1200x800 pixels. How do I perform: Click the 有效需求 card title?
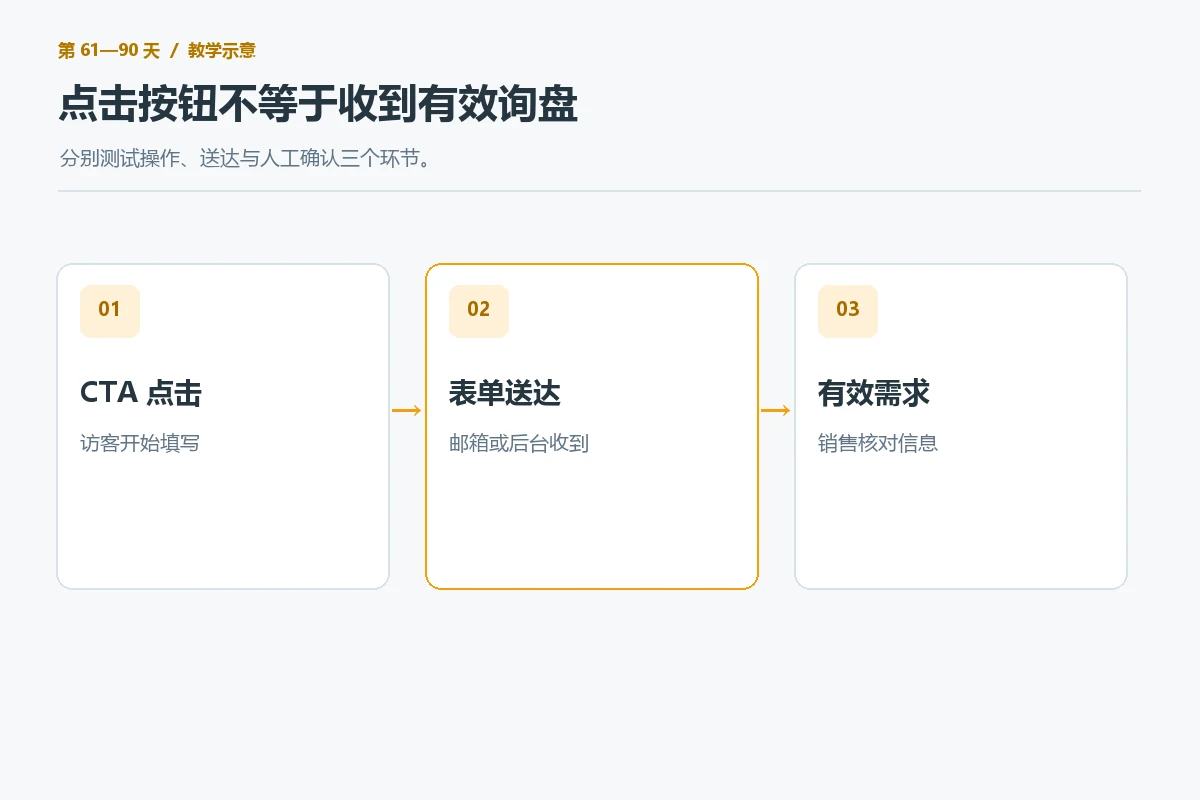click(x=874, y=393)
